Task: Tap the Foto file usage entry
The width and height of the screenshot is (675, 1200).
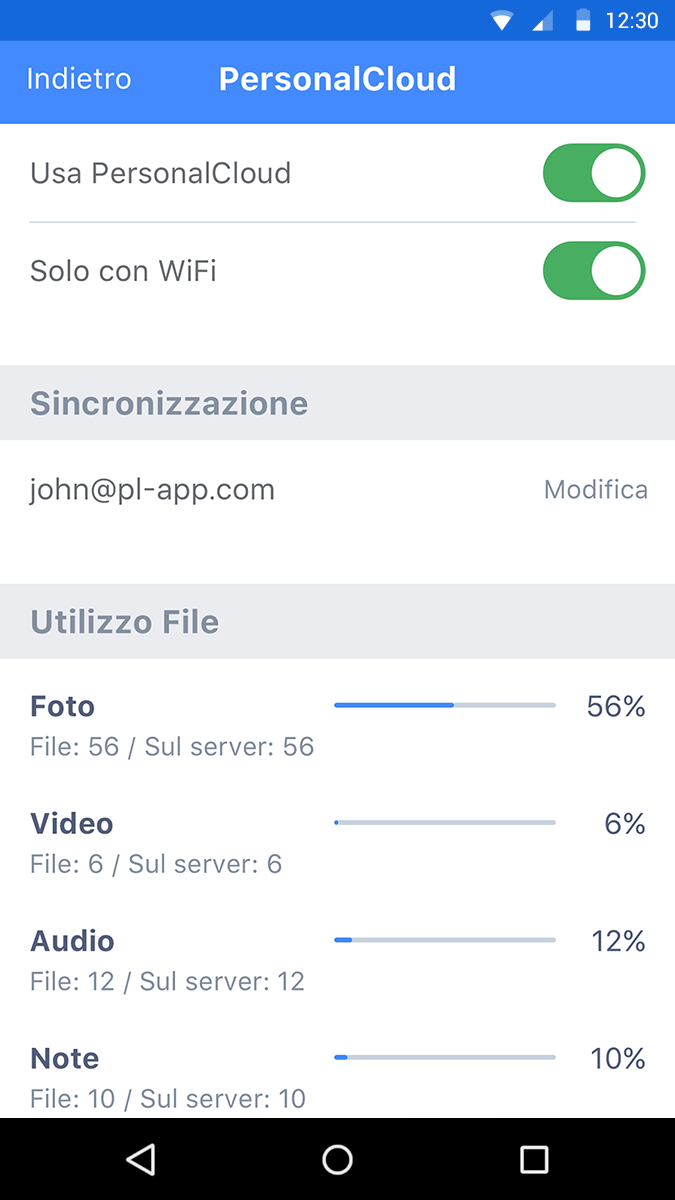Action: tap(172, 725)
